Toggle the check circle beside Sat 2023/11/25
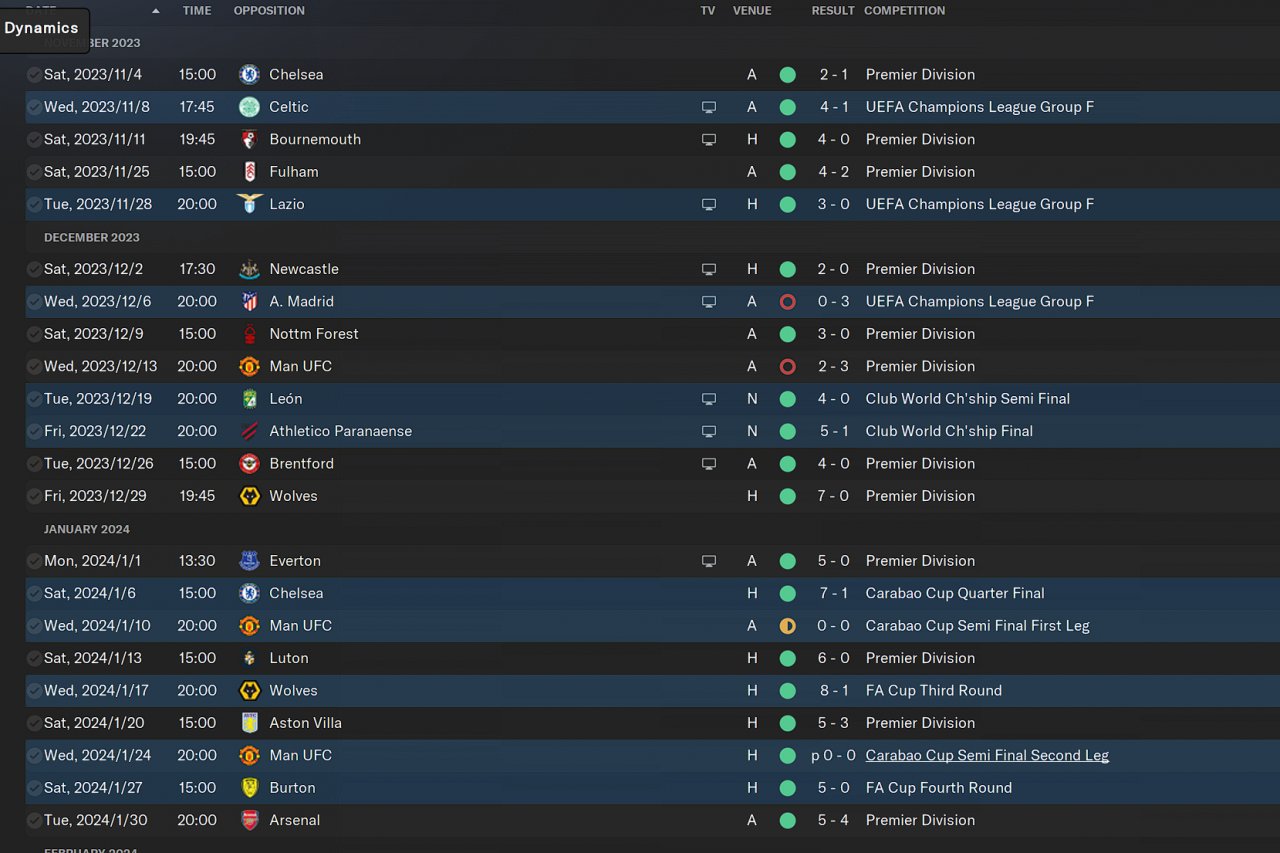The height and width of the screenshot is (853, 1280). tap(34, 172)
